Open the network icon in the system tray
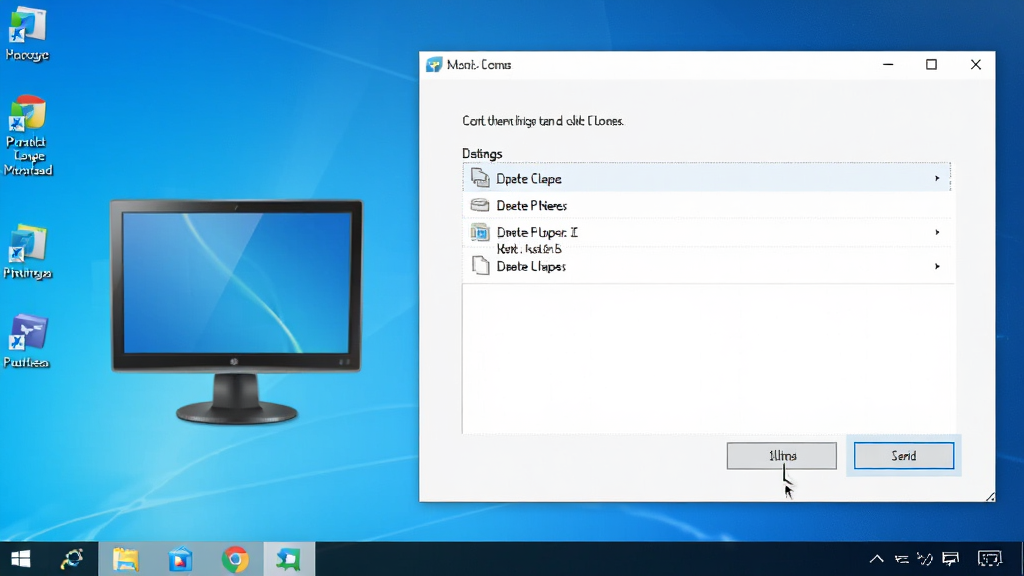1024x576 pixels. (x=902, y=559)
